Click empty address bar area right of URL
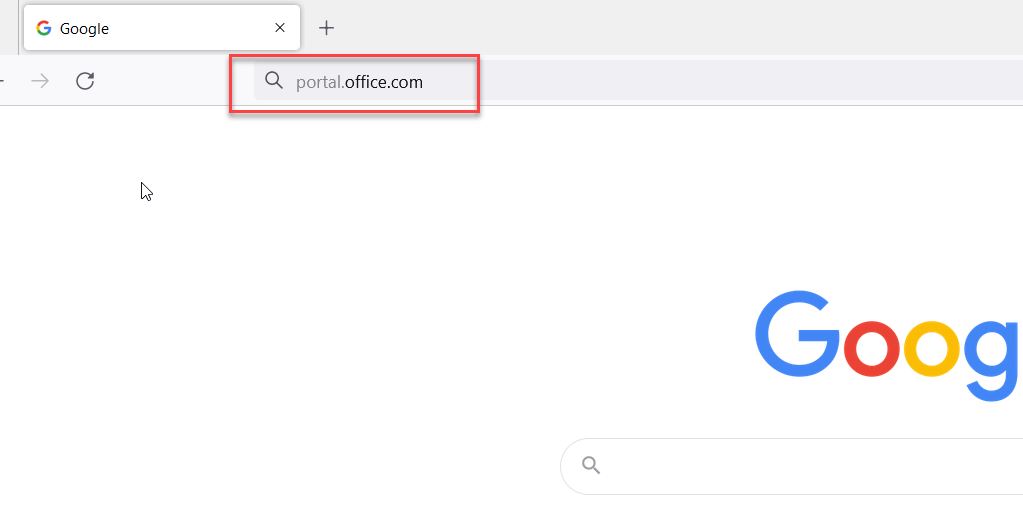Screen dimensions: 1023x515 (x=718, y=82)
